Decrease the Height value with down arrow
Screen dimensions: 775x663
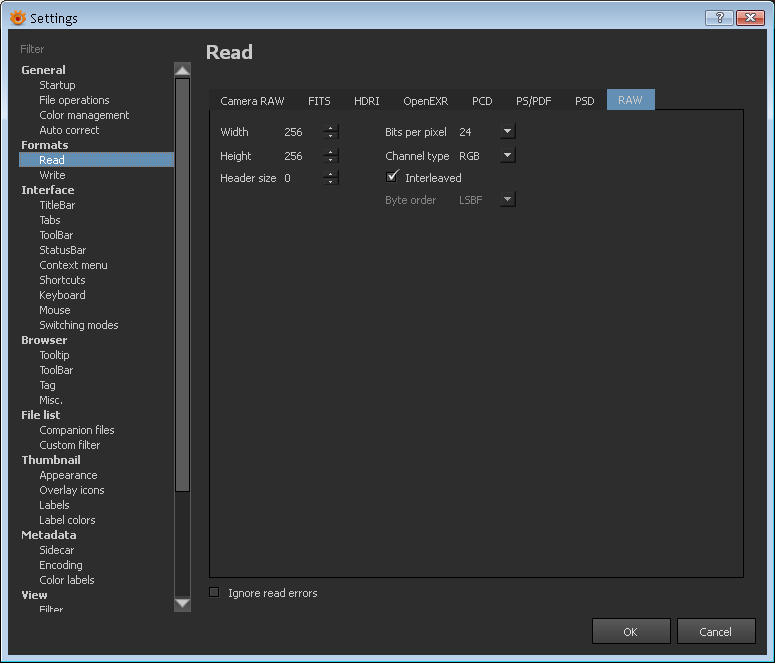(x=331, y=160)
